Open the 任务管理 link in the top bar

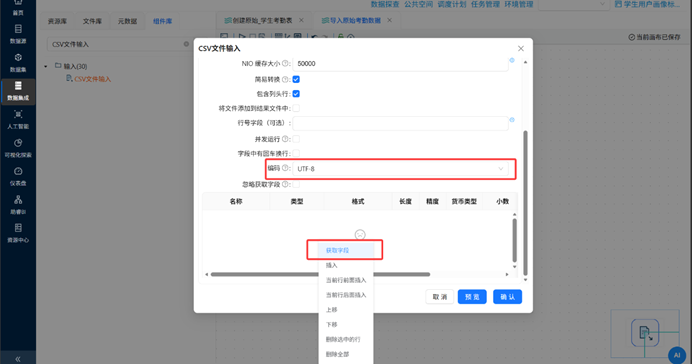click(x=485, y=4)
